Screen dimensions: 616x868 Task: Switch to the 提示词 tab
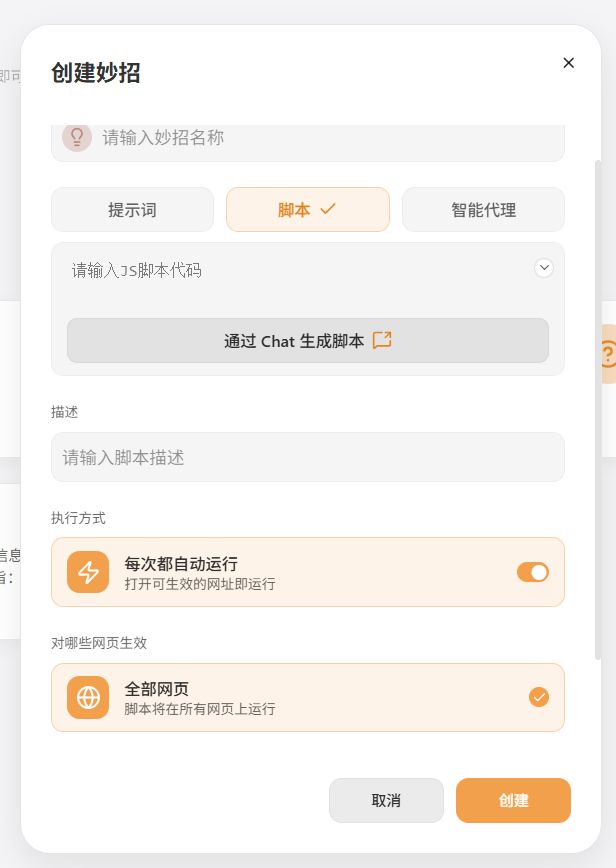(x=133, y=210)
